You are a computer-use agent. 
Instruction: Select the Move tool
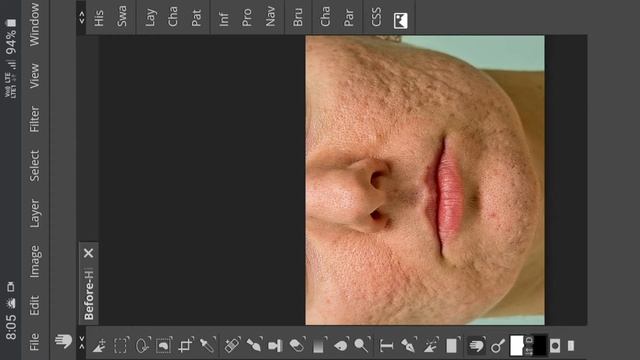tap(99, 346)
